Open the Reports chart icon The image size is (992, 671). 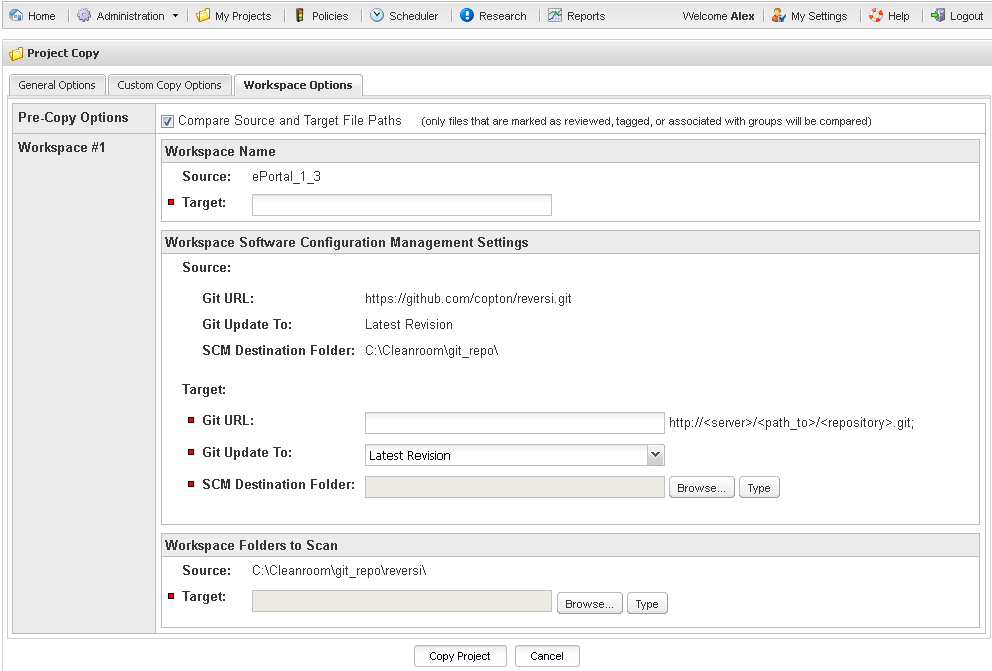click(x=555, y=16)
